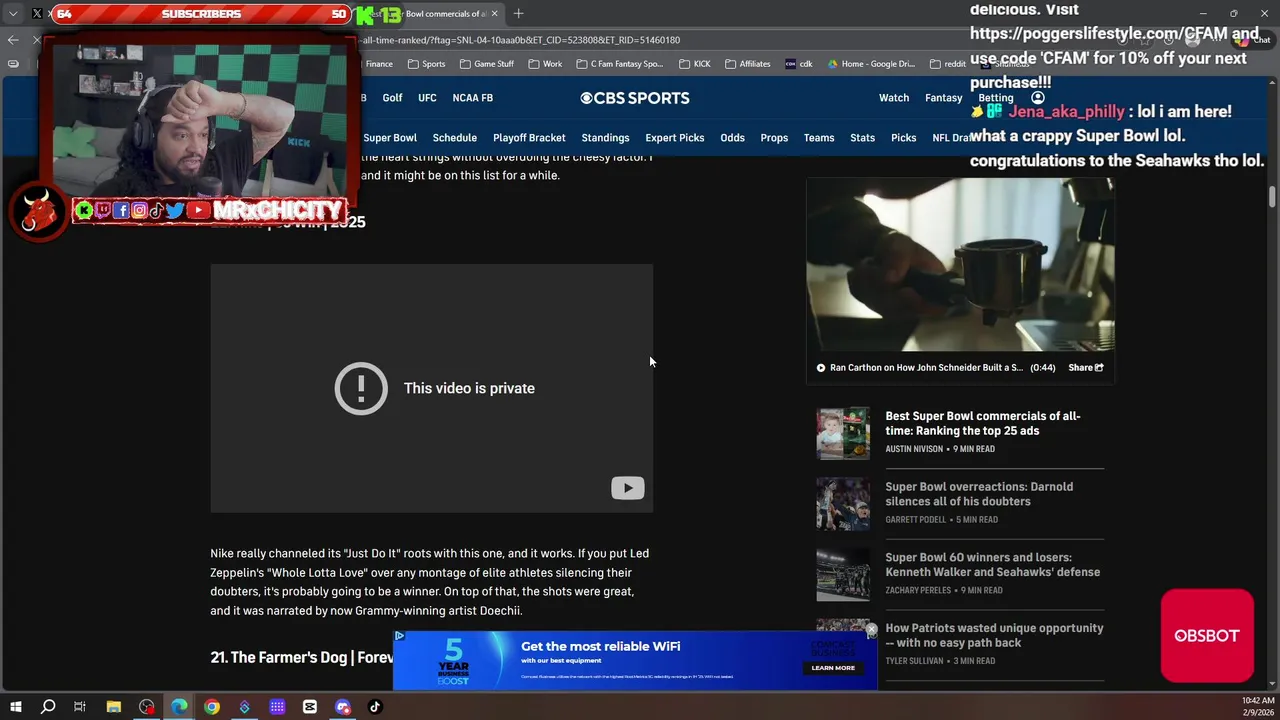Viewport: 1280px width, 720px height.
Task: Open the Affiliates bookmarks folder
Action: click(x=748, y=64)
